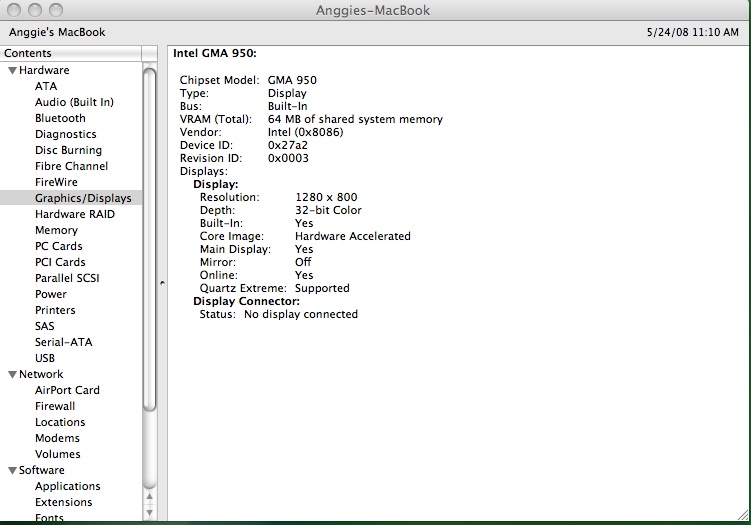
Task: Click sidebar scrollbar down arrow
Action: point(149,513)
